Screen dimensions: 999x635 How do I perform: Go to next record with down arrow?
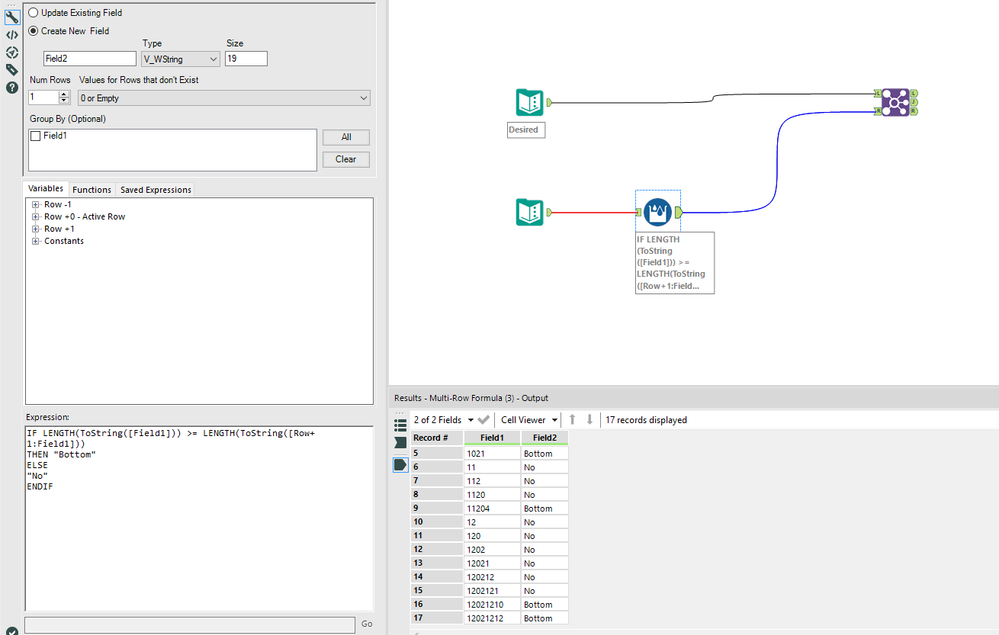589,420
